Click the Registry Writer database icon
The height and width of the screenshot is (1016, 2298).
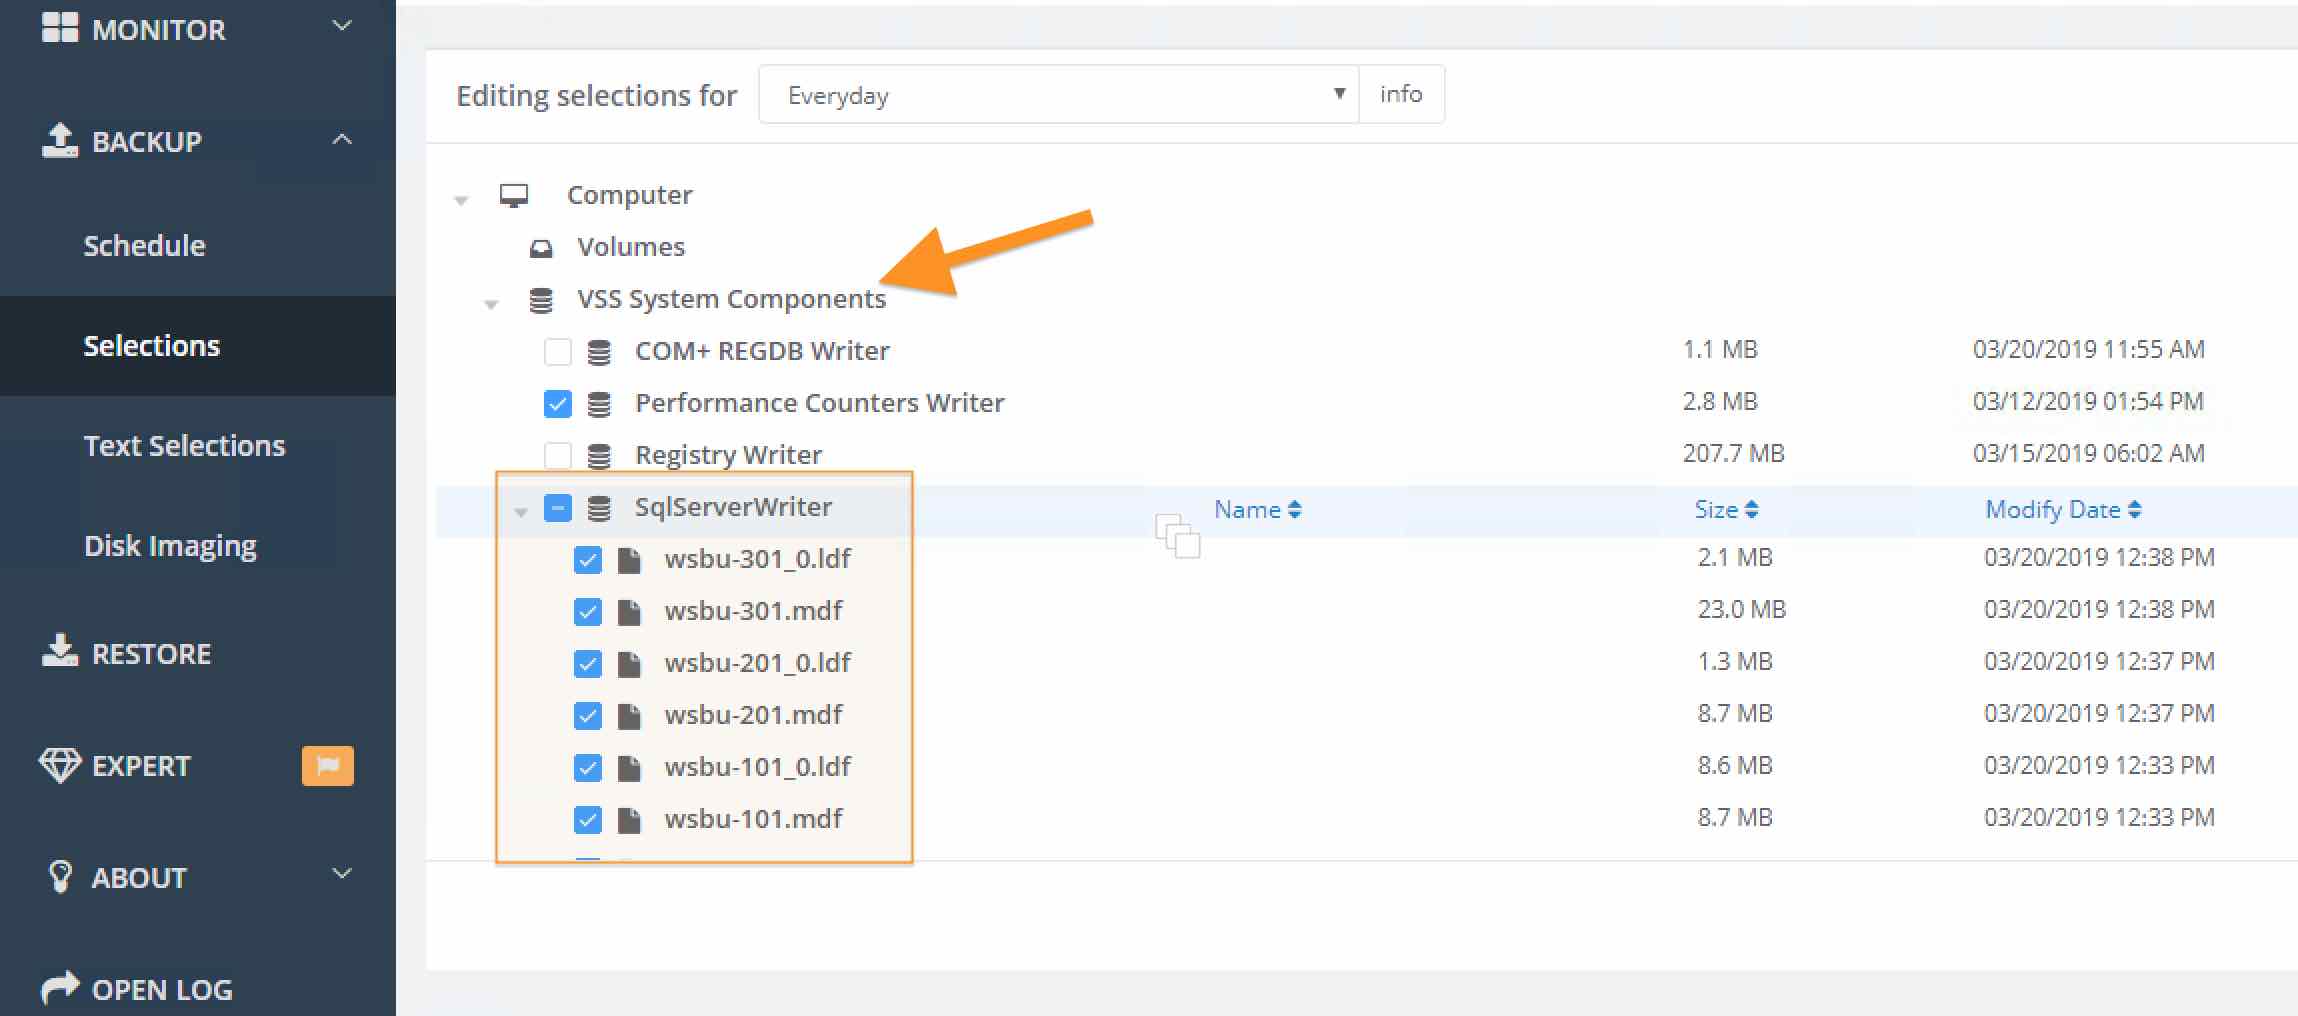(x=599, y=456)
